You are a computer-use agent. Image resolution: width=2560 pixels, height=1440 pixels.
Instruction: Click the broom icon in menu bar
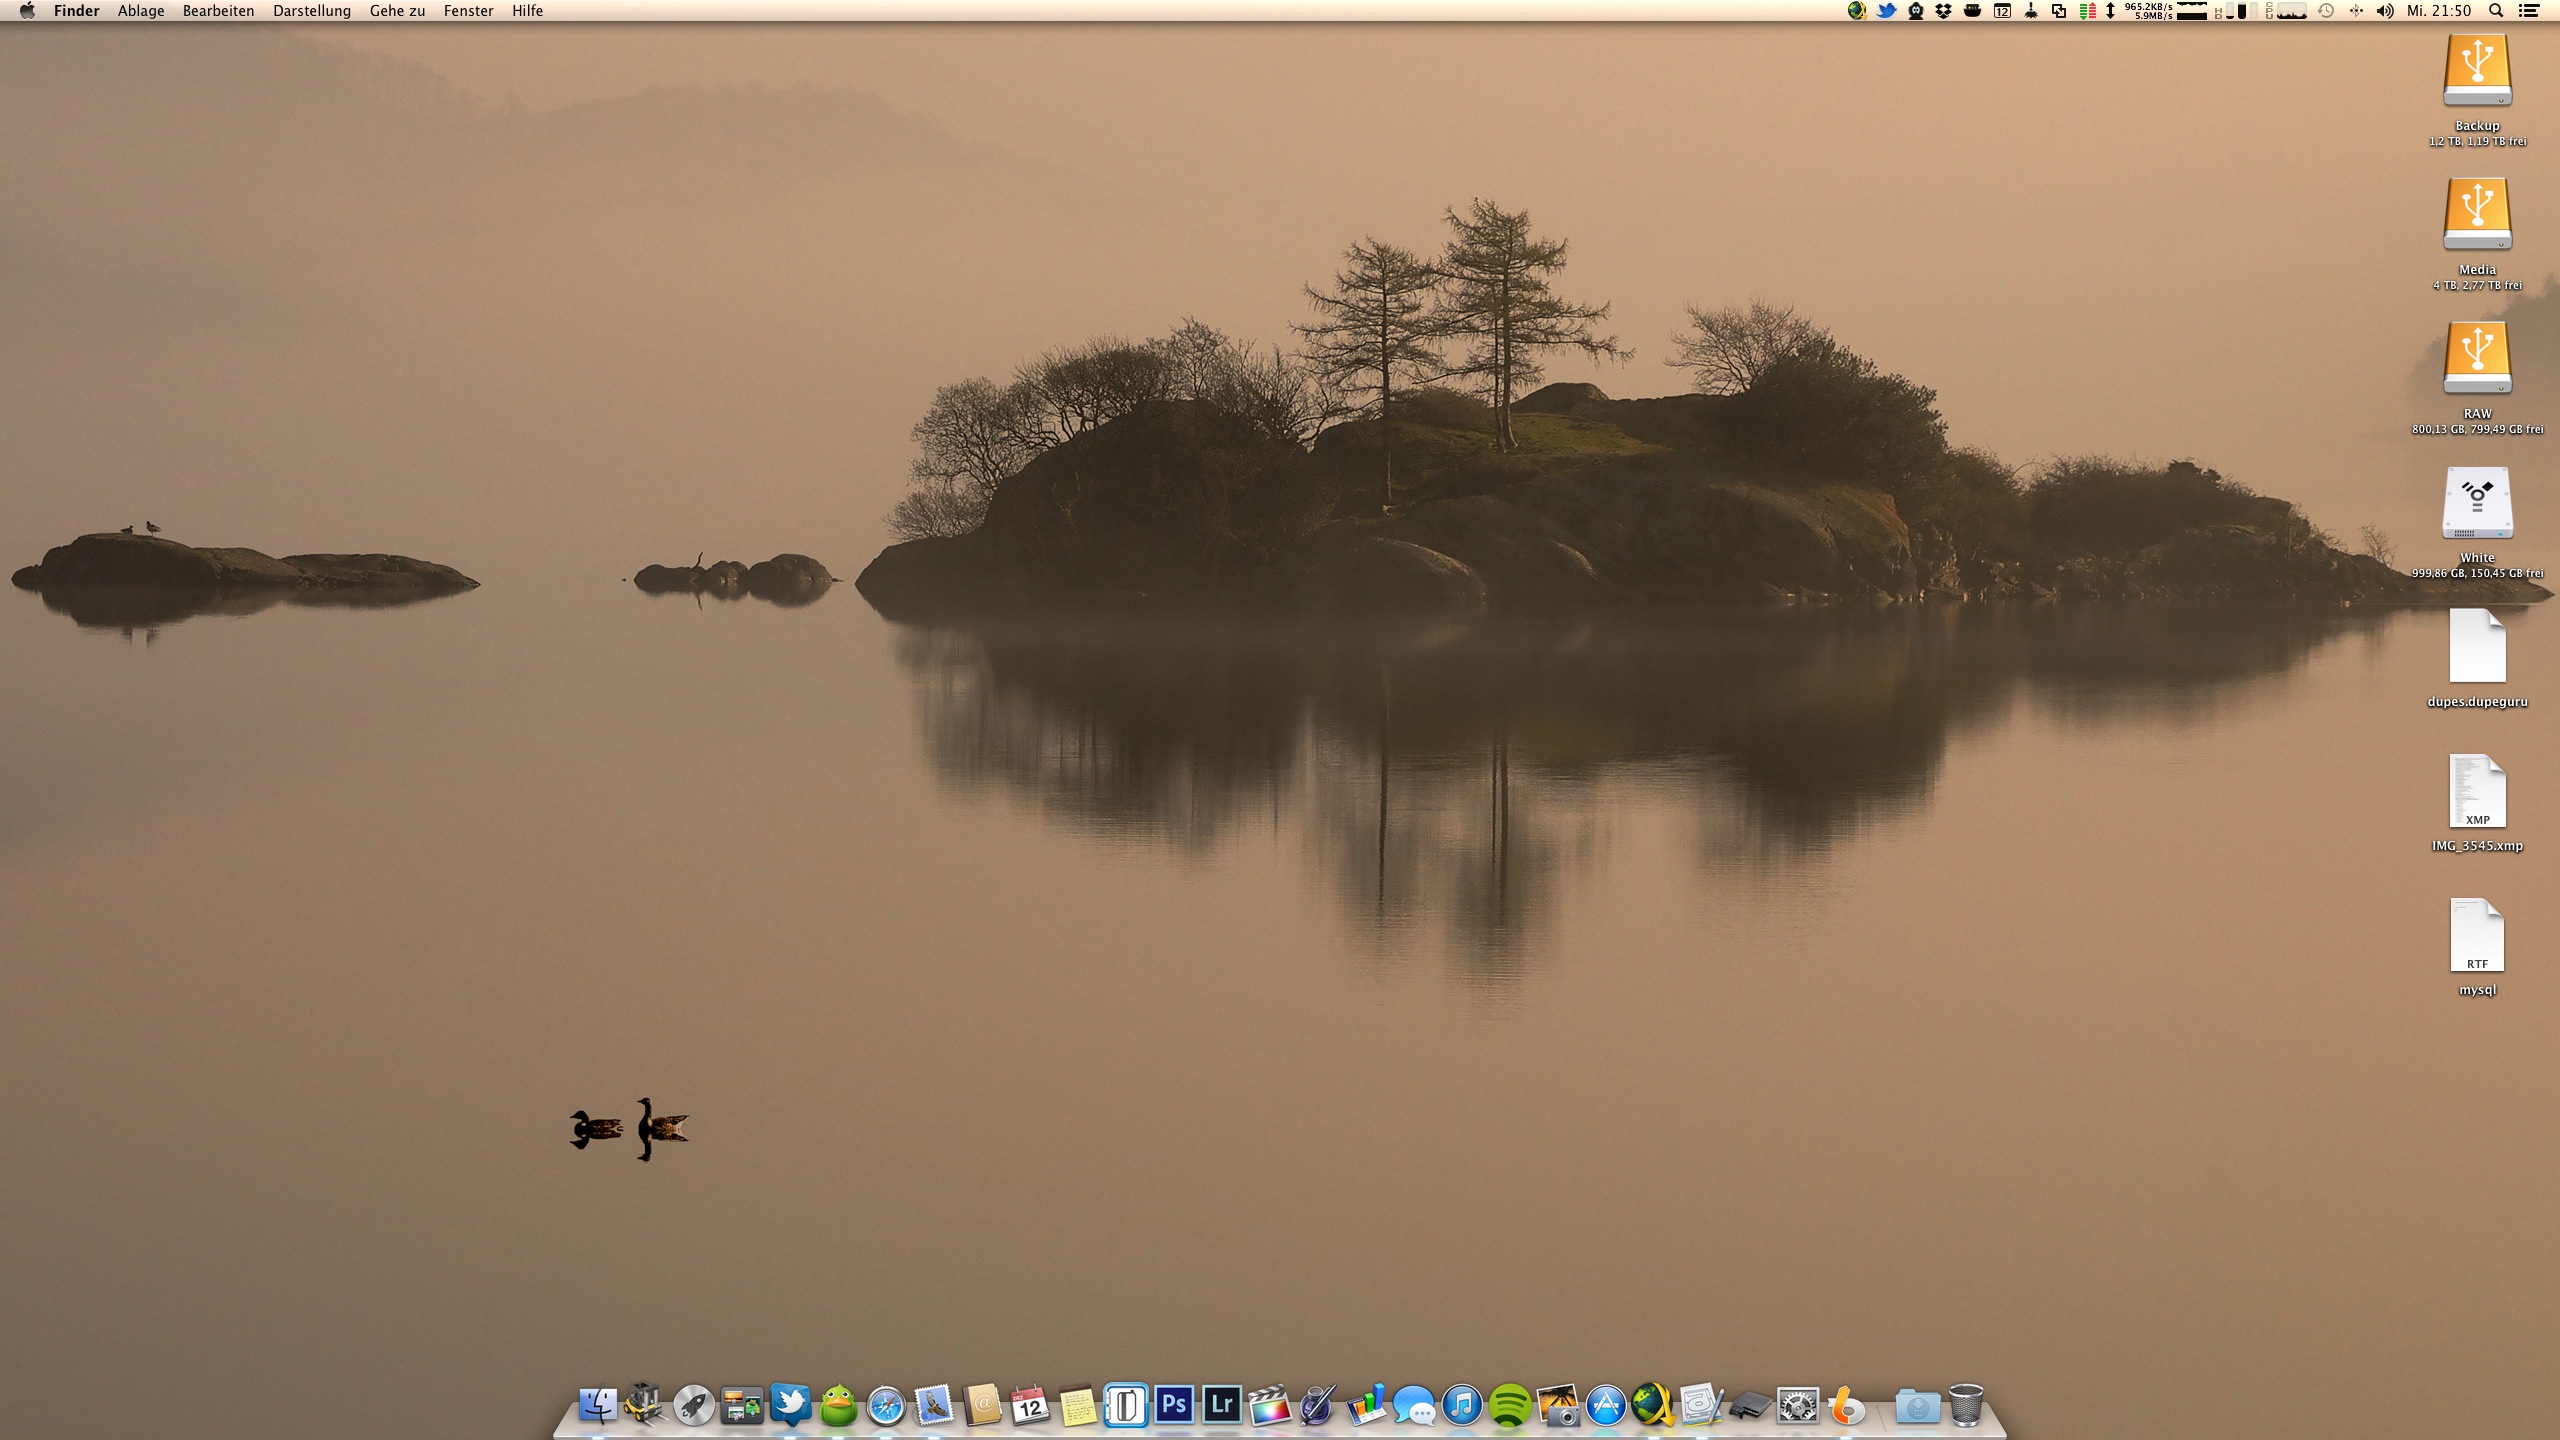coord(2031,11)
